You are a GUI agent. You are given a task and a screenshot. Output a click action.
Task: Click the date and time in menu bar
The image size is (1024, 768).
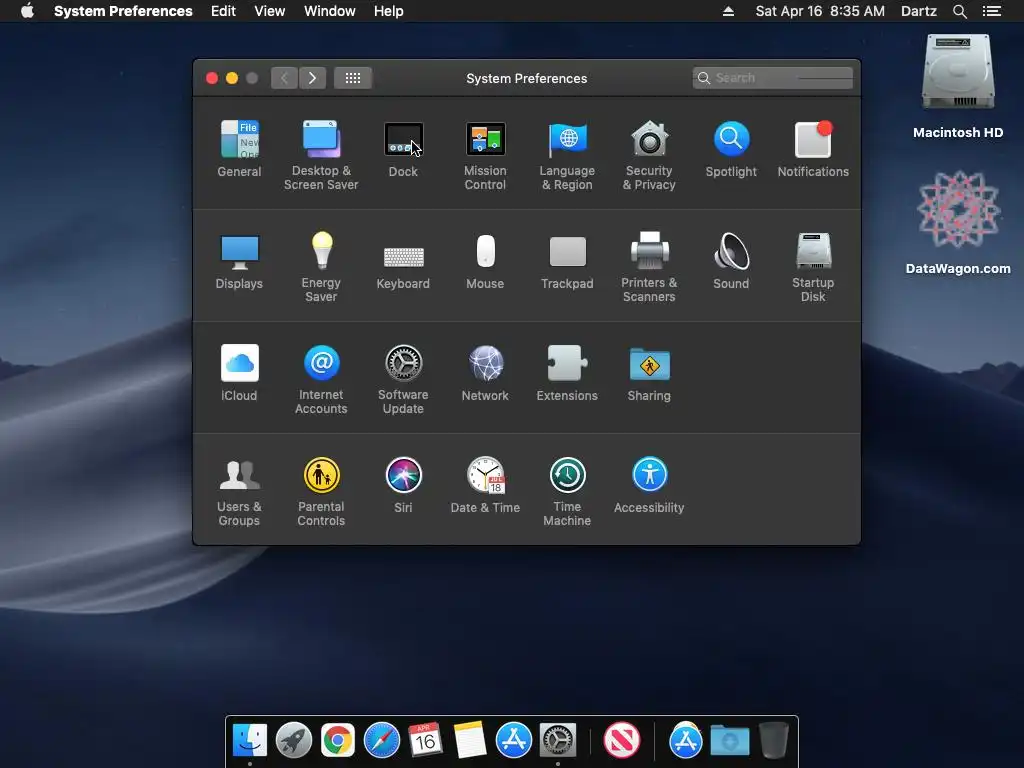pos(820,11)
